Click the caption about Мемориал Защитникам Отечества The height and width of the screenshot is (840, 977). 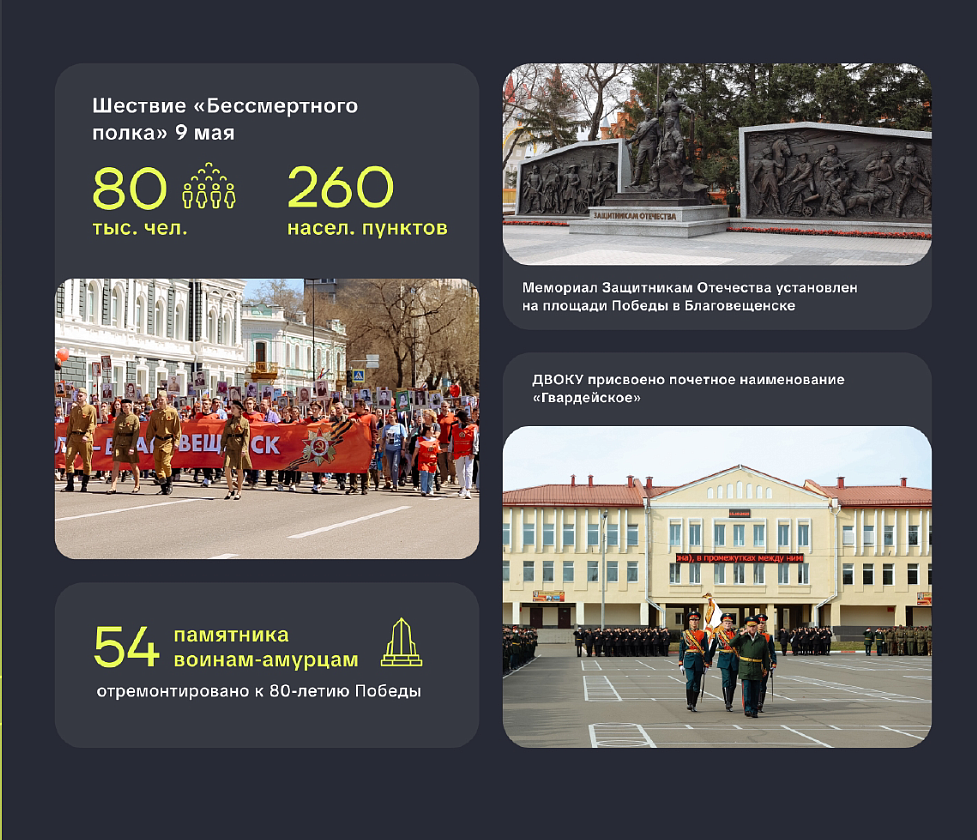(689, 296)
